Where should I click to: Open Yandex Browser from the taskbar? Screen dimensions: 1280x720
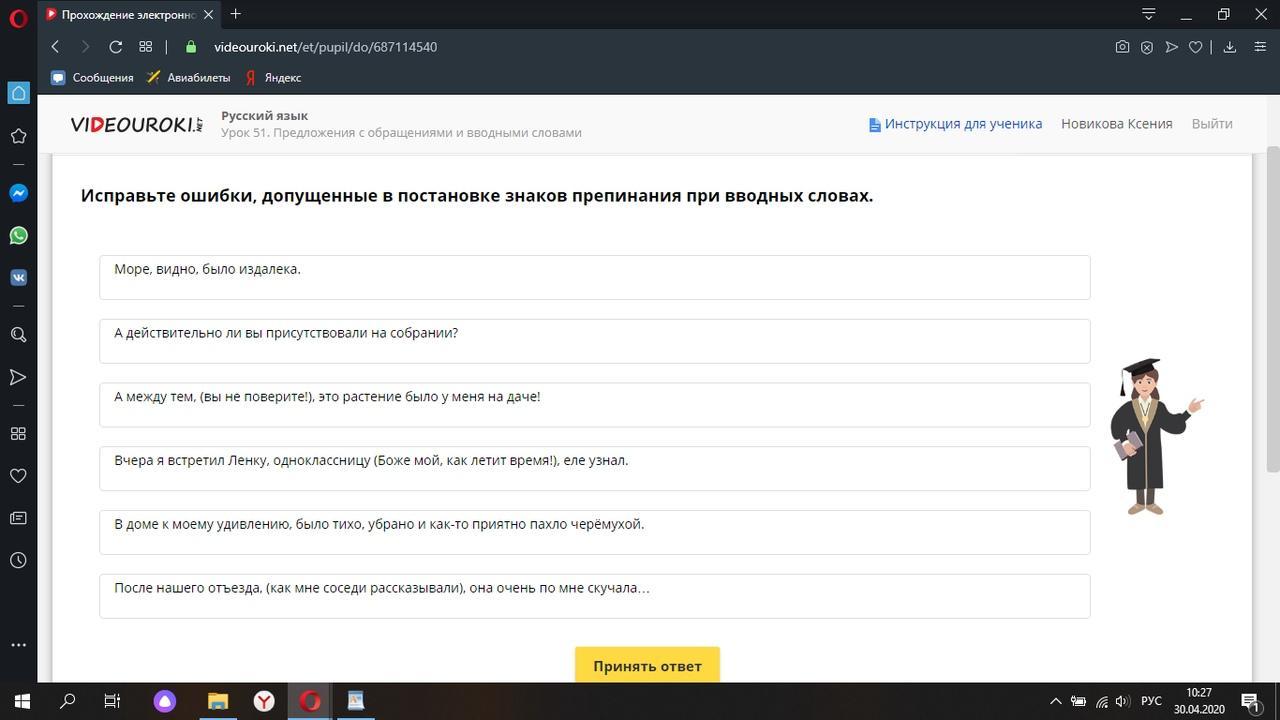[264, 701]
